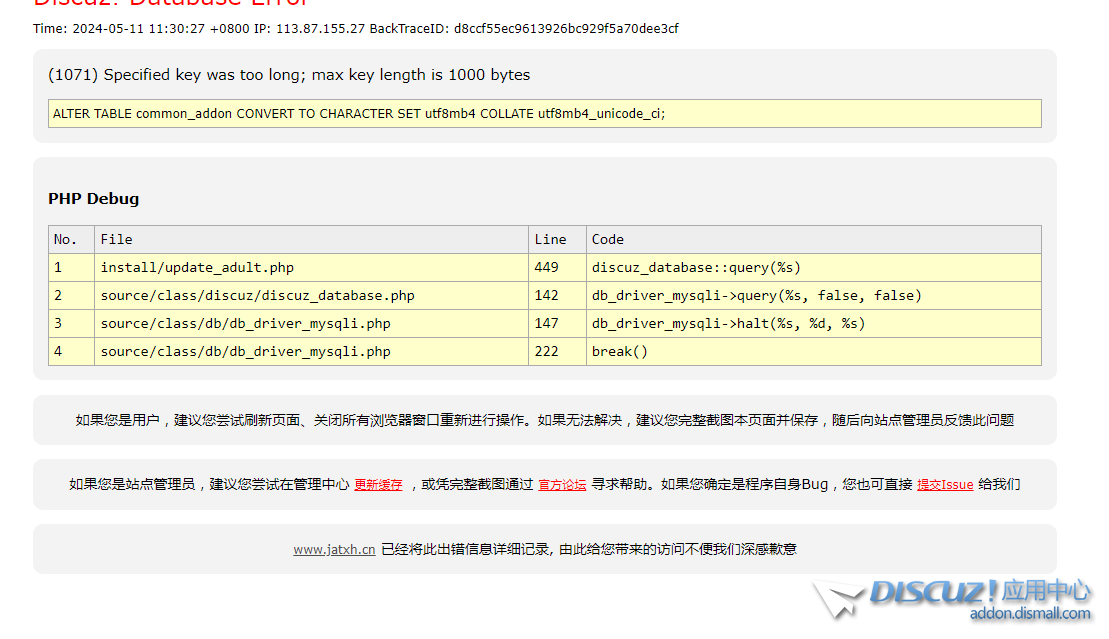Click the error 1071 key too long message
The height and width of the screenshot is (639, 1109).
(x=289, y=75)
